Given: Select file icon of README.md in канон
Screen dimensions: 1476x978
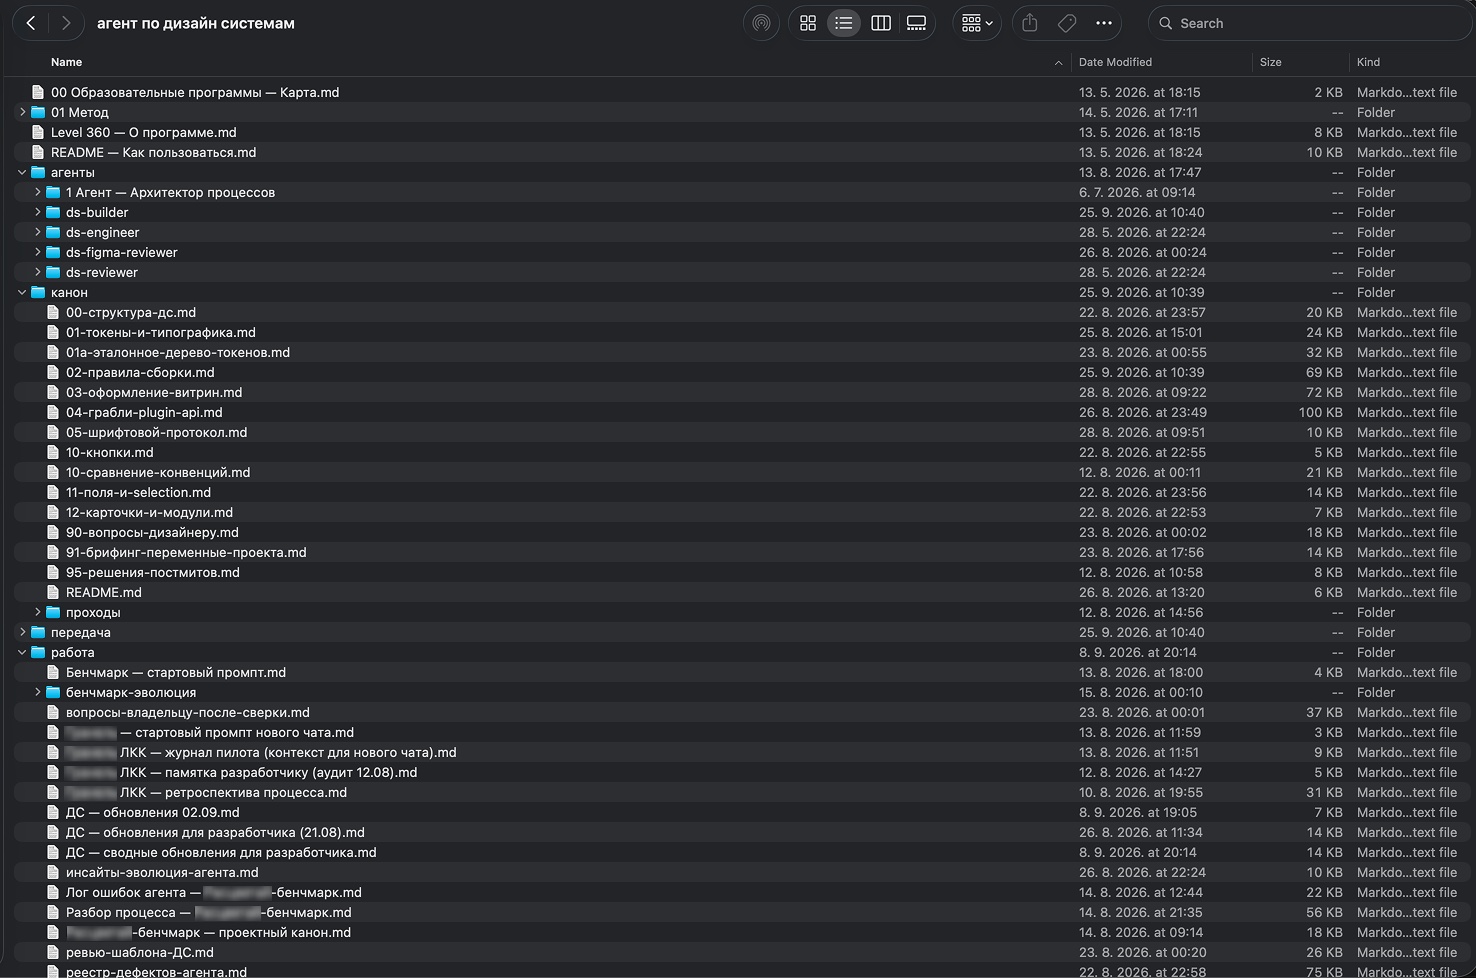Looking at the screenshot, I should pyautogui.click(x=53, y=592).
